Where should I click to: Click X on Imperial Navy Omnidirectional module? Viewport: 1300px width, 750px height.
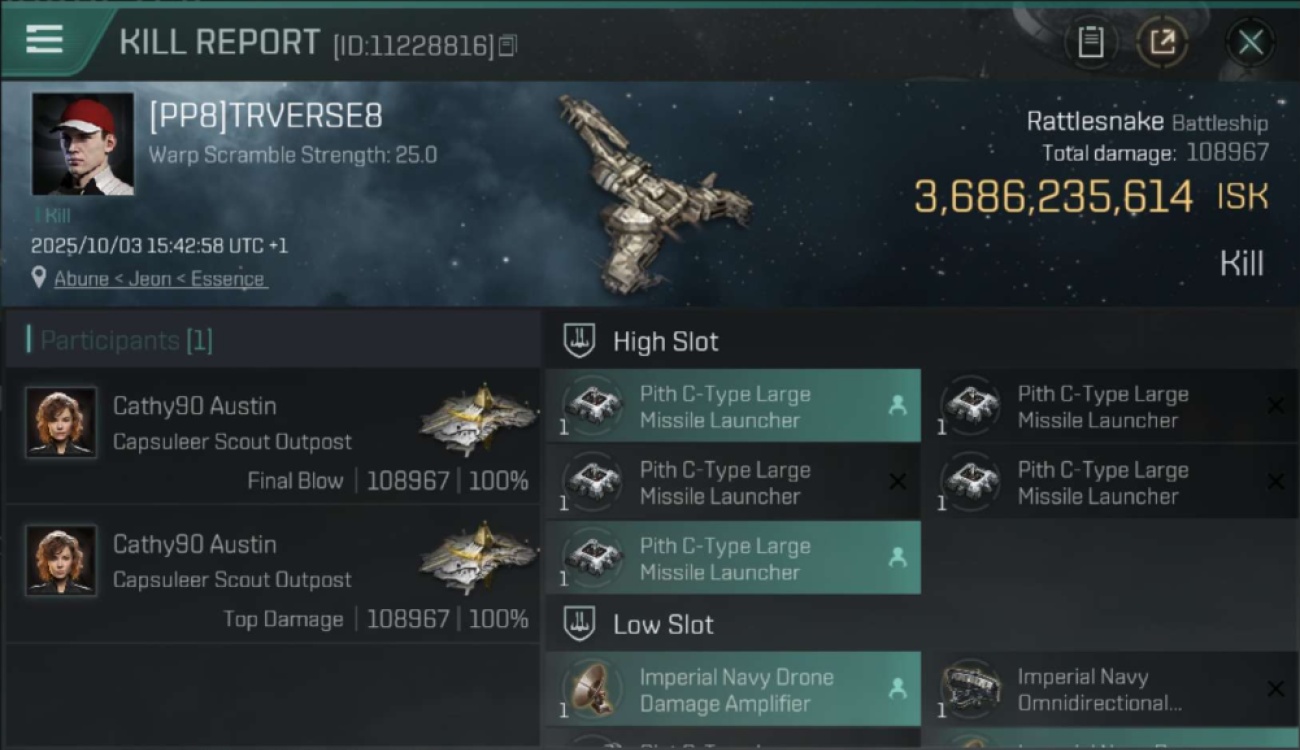pyautogui.click(x=1275, y=688)
